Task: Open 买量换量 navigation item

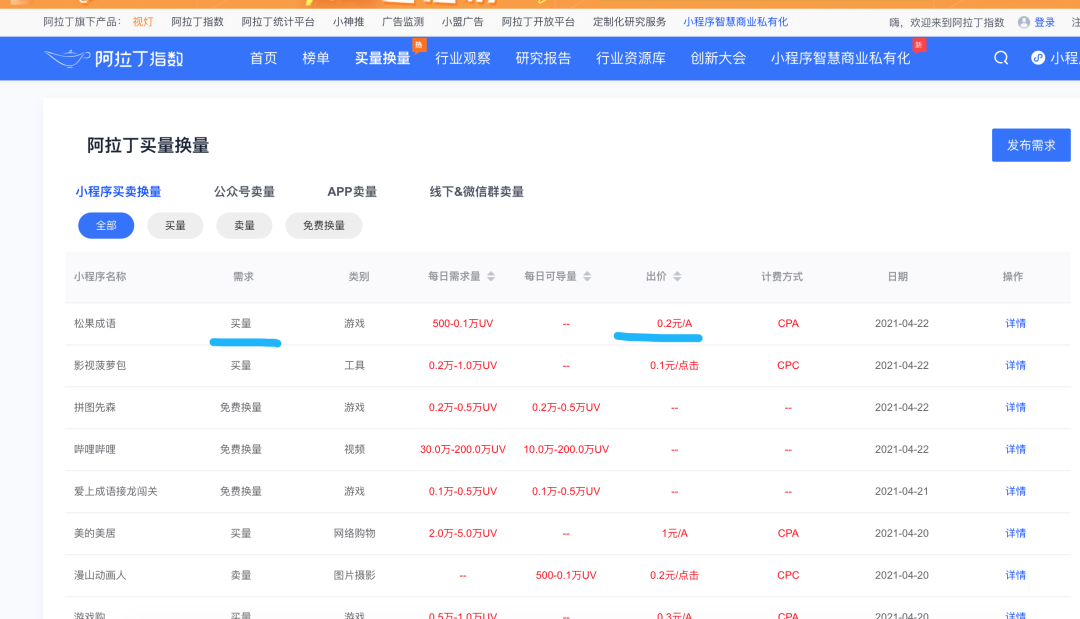Action: [382, 59]
